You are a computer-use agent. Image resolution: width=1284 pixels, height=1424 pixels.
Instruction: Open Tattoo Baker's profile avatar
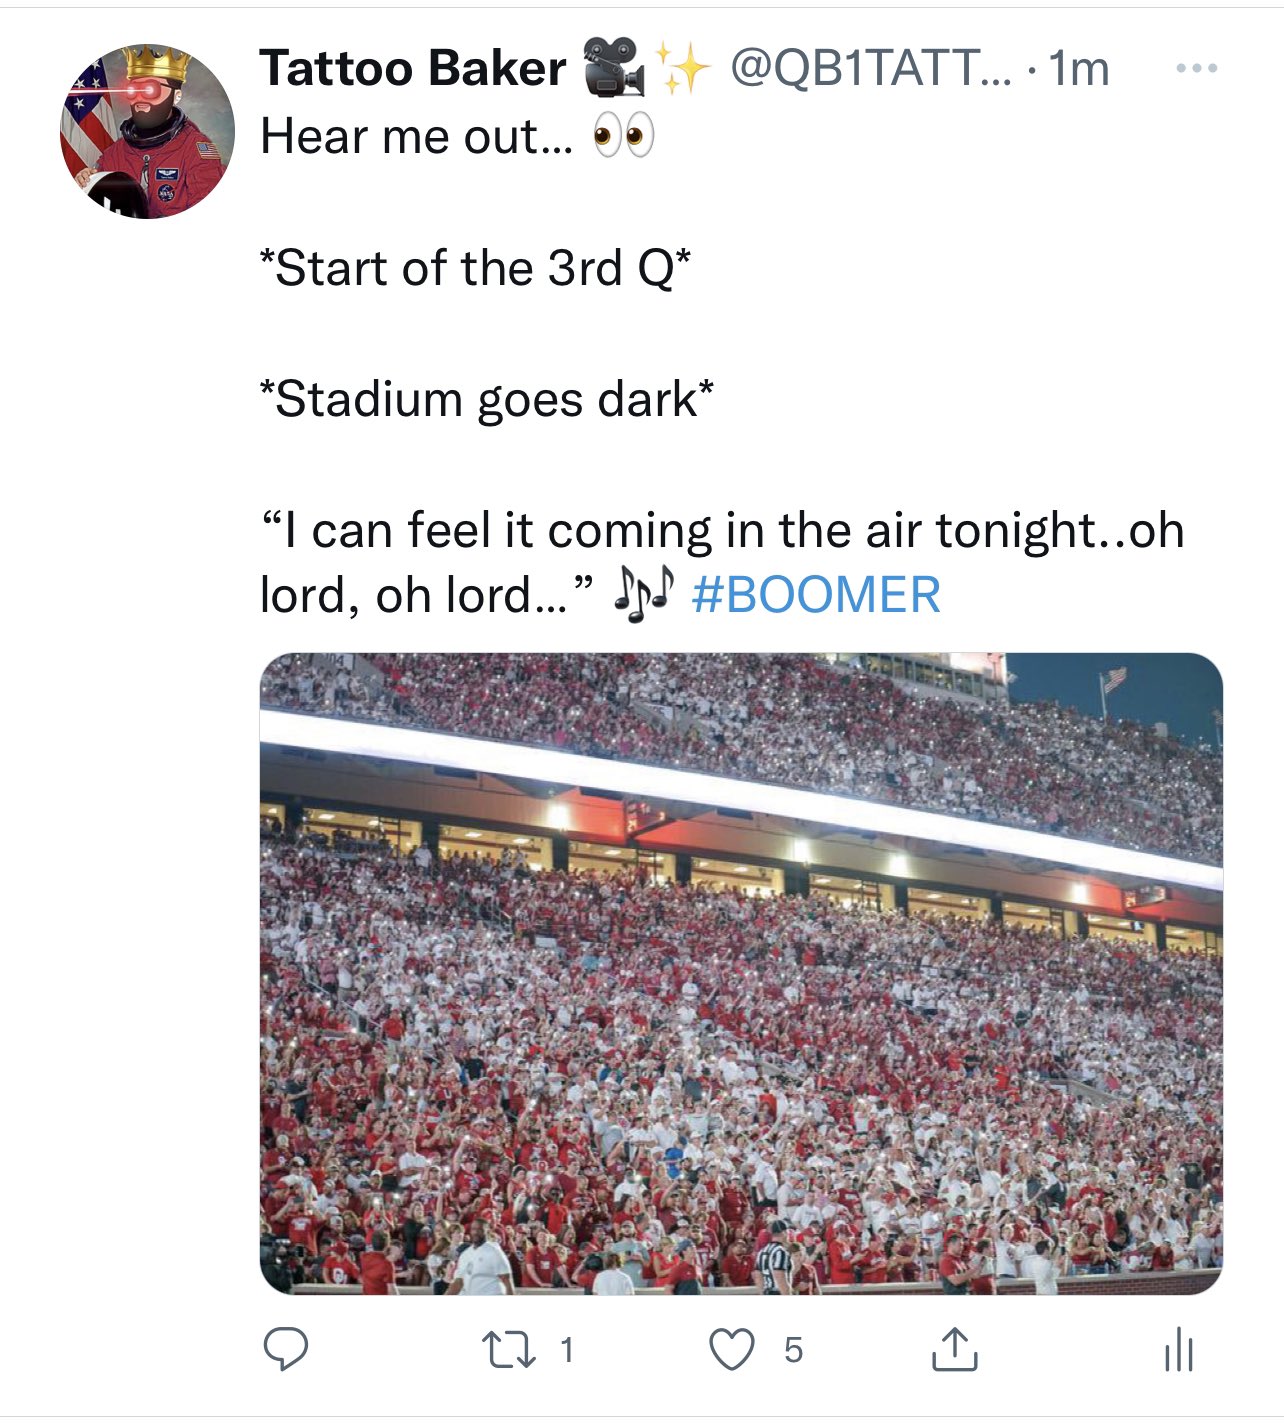(x=148, y=131)
